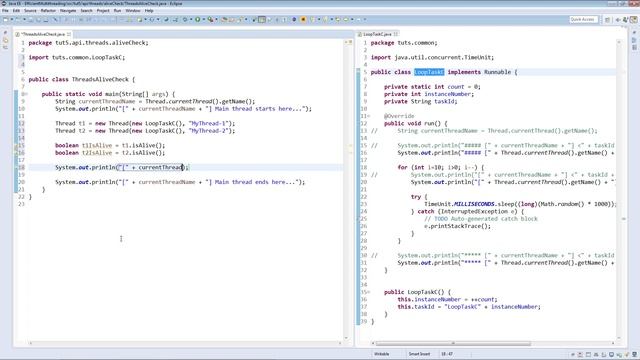
Task: Click the 18 : 47 cursor position indicator
Action: (x=447, y=354)
